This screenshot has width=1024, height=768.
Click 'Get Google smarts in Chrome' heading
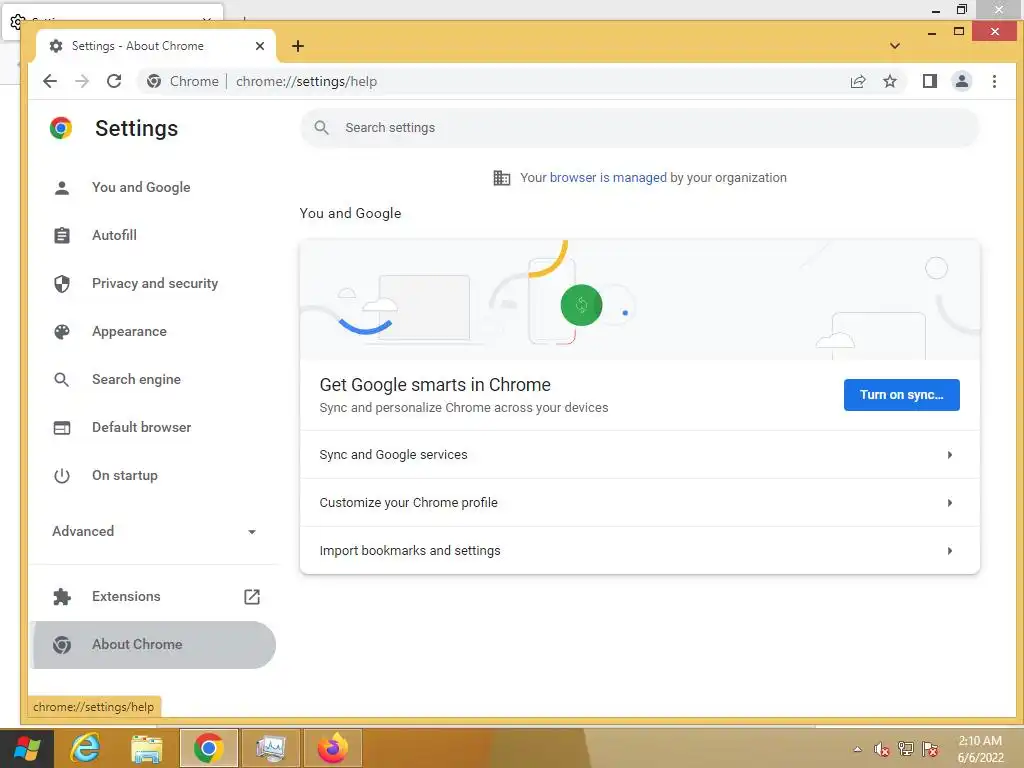435,385
